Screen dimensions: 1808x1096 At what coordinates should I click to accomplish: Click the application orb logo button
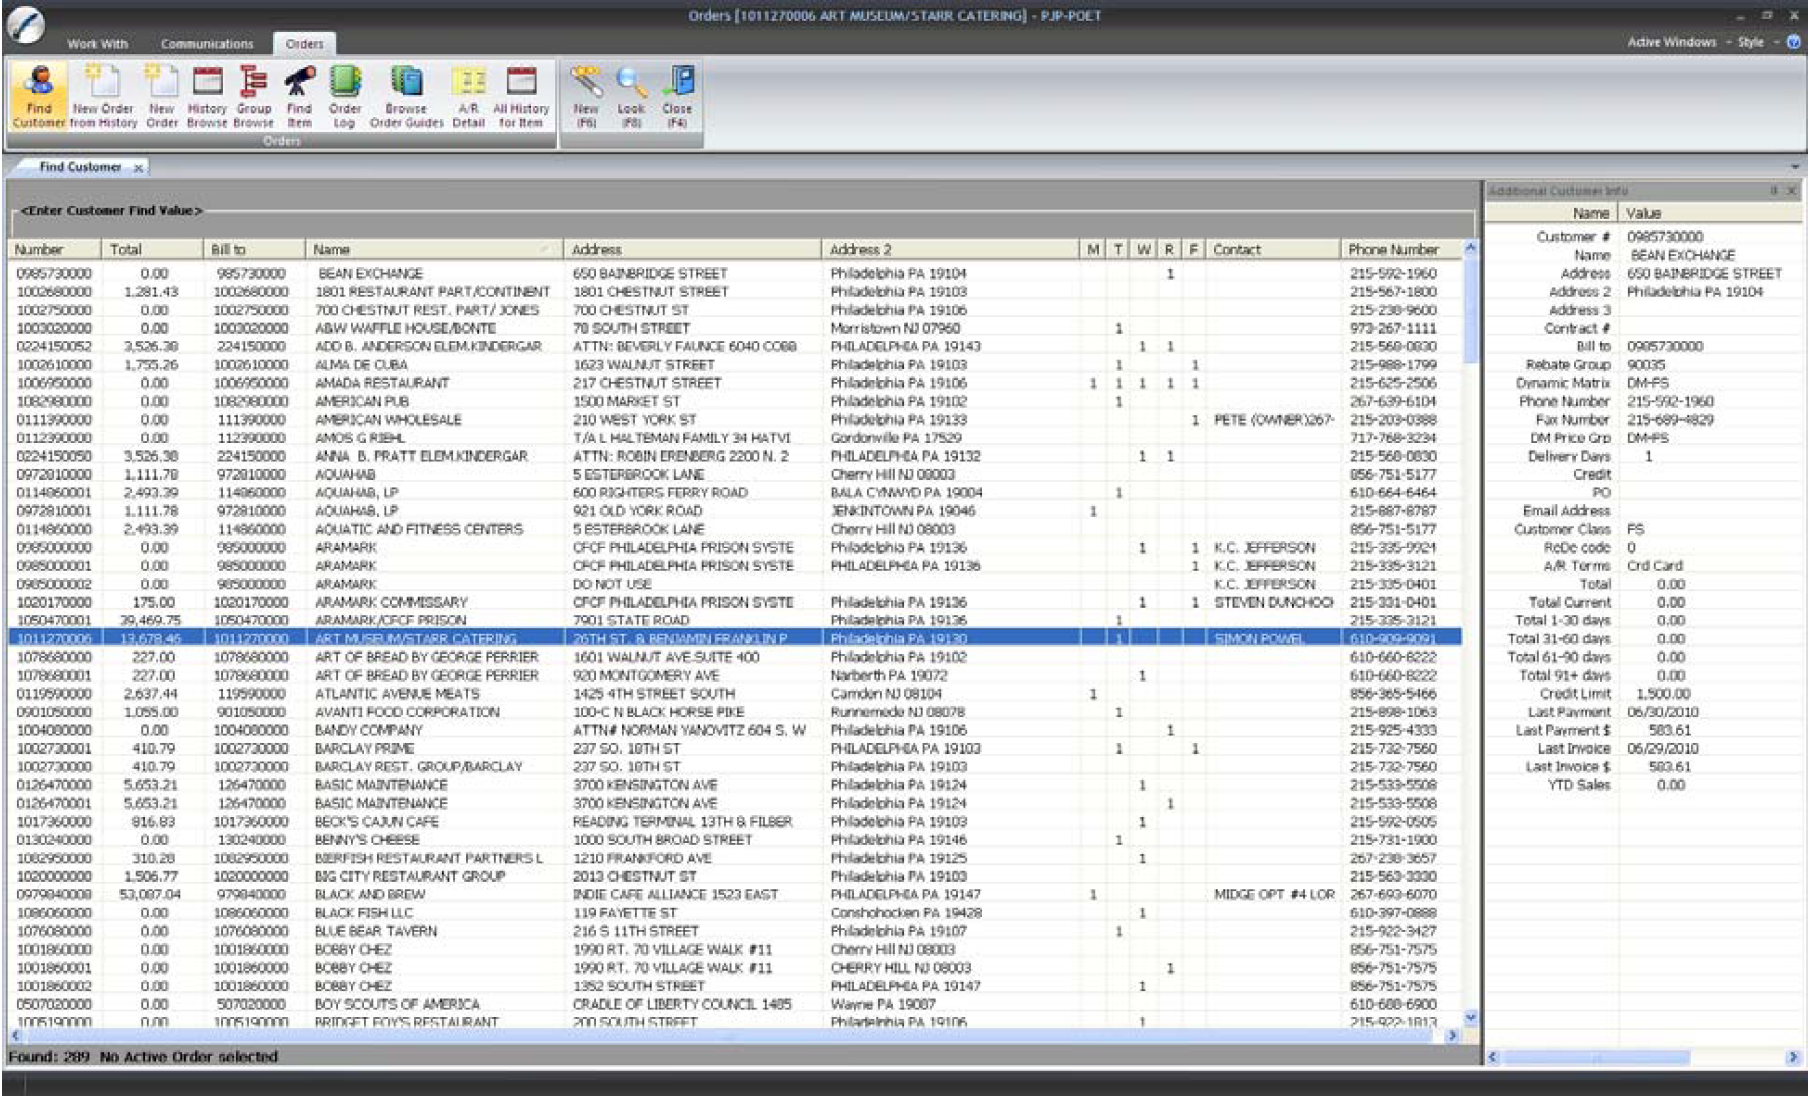25,25
